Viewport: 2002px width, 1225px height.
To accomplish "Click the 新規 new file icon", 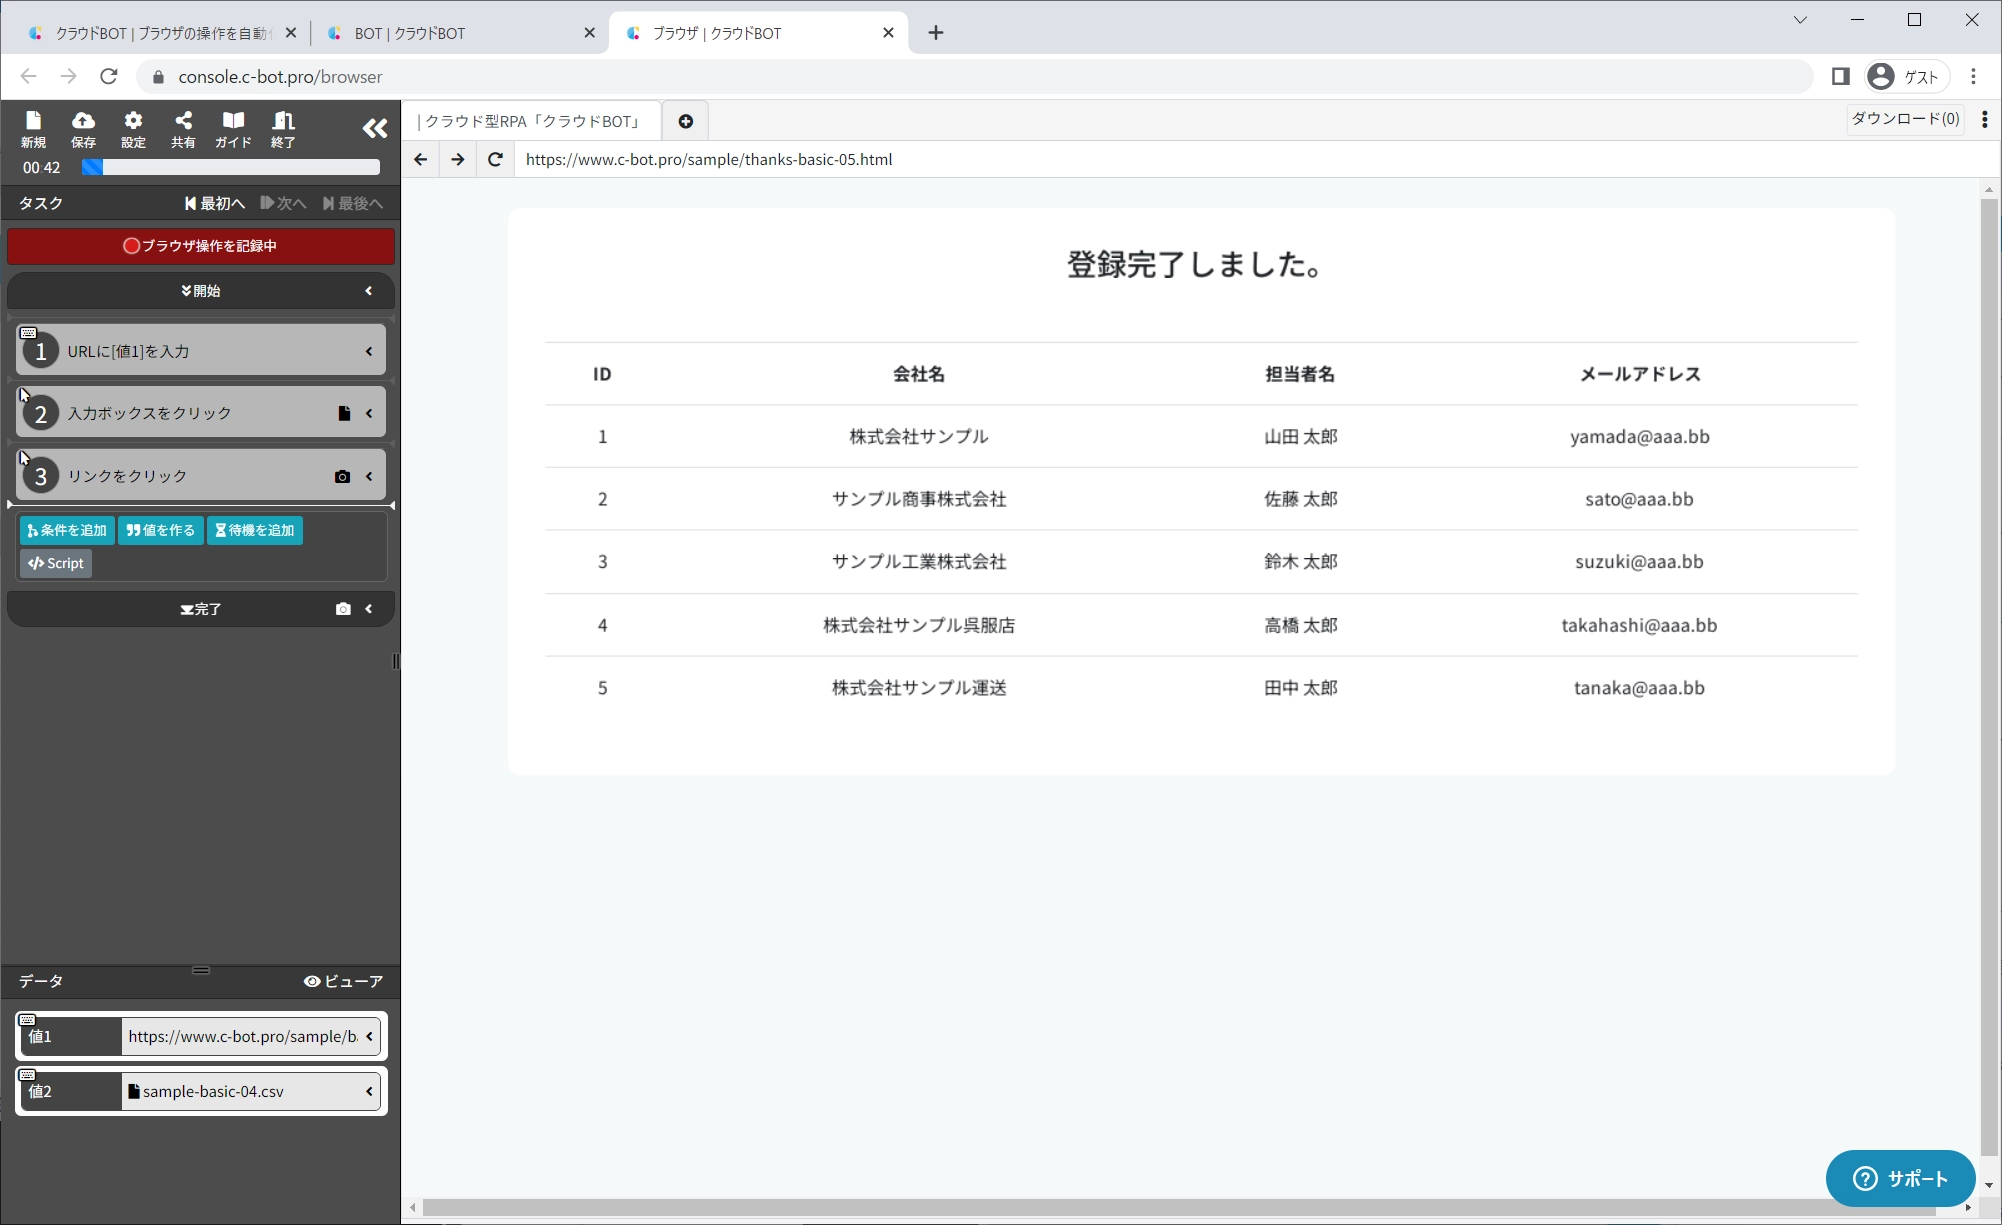I will point(33,128).
